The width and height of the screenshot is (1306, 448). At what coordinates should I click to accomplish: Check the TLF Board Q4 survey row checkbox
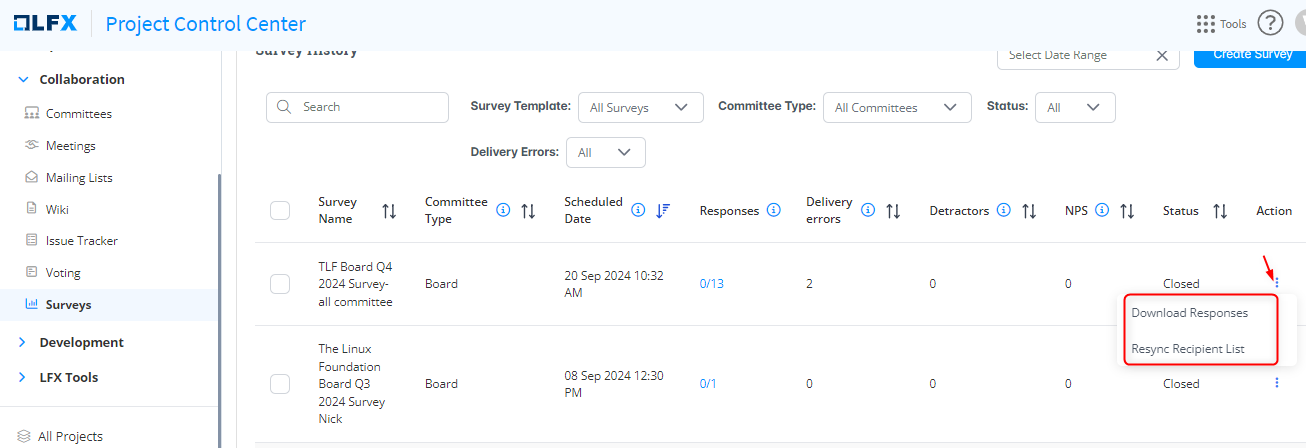point(280,284)
